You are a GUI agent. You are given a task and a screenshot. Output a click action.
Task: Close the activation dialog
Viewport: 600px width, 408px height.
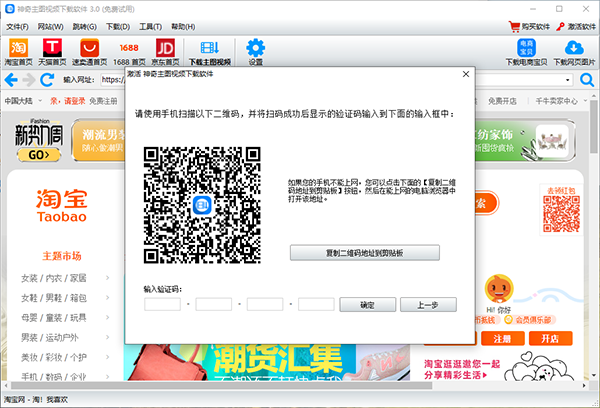[464, 74]
